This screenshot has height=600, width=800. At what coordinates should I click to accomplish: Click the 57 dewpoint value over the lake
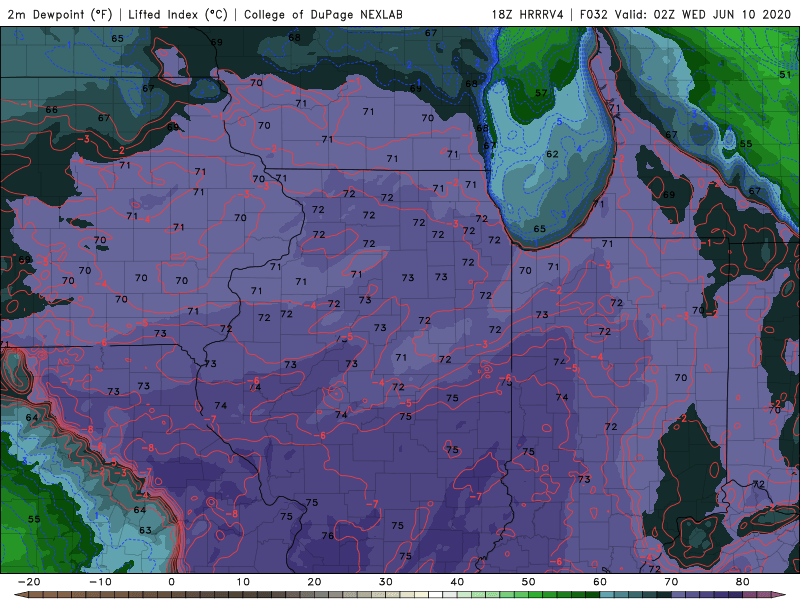[541, 93]
